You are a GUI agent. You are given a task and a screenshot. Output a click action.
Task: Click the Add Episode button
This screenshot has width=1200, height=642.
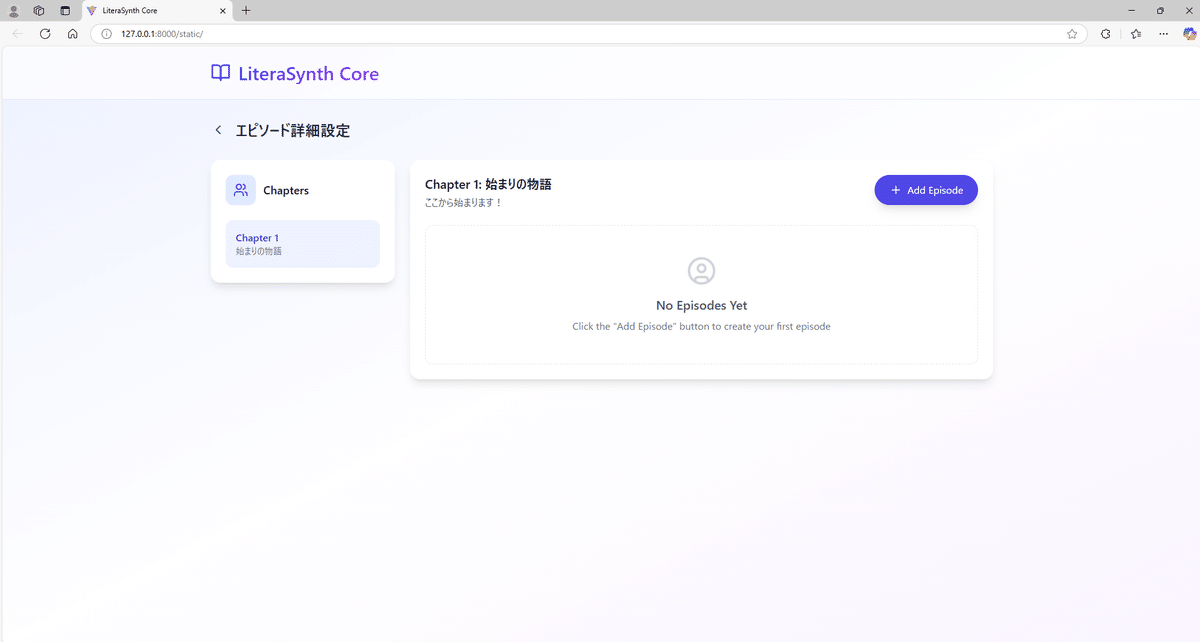[x=926, y=190]
